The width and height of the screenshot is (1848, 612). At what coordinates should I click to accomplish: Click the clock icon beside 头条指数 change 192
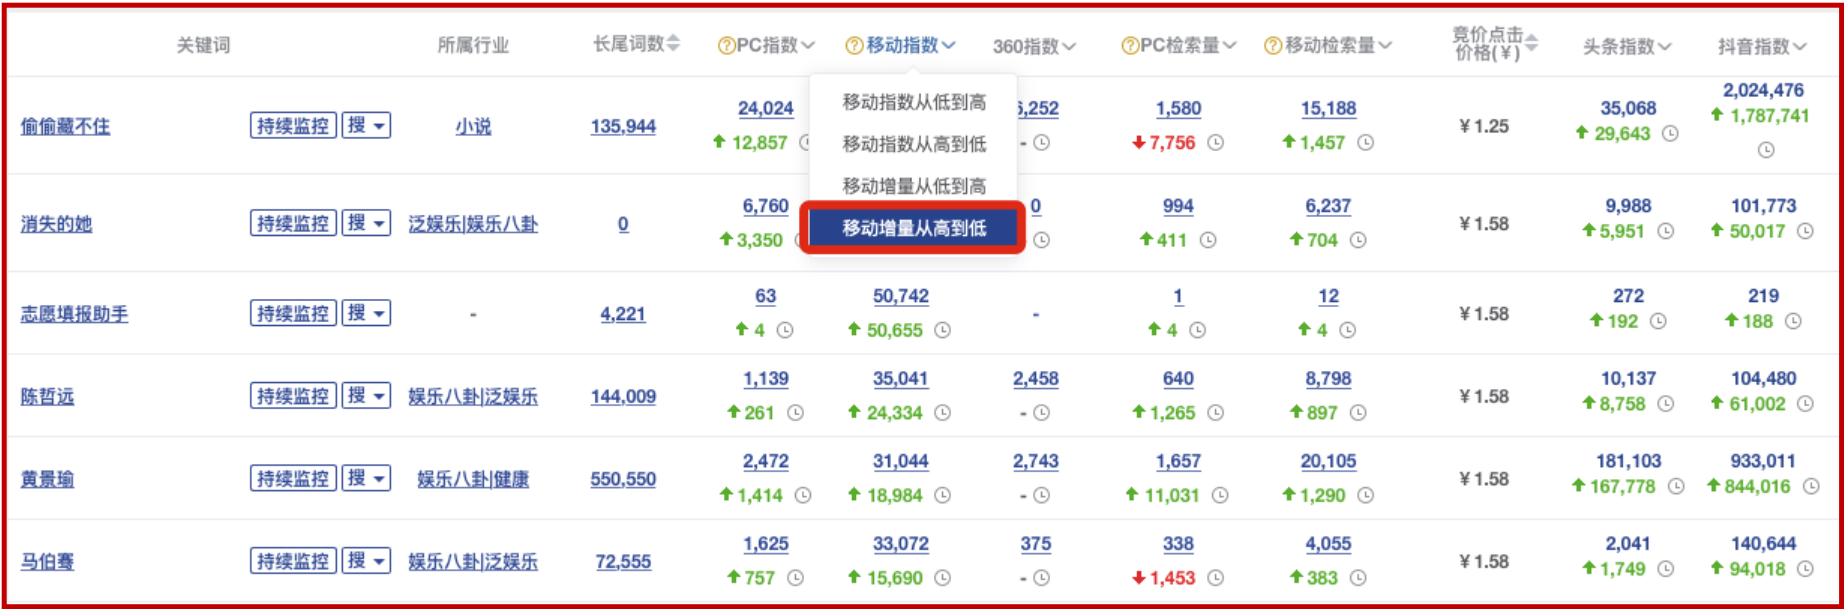click(x=1658, y=321)
